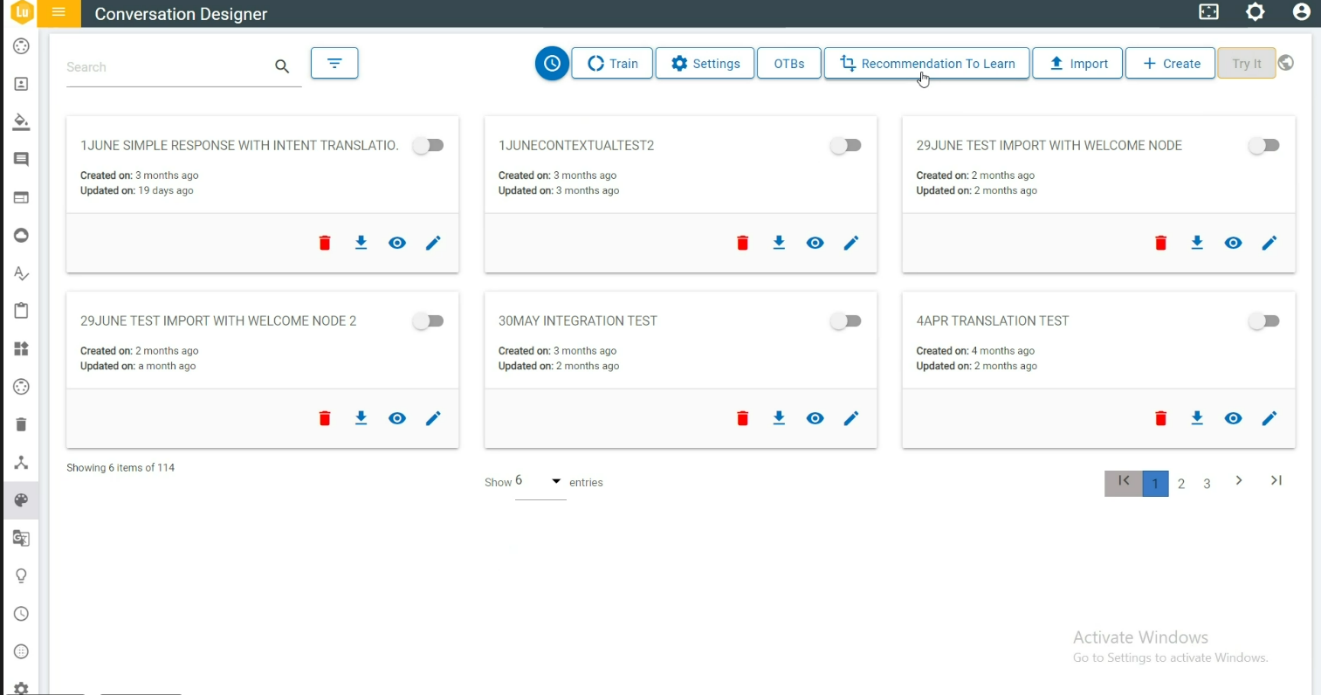Open the clipboard icon in sidebar
Screen dimensions: 1321x695
pos(21,311)
